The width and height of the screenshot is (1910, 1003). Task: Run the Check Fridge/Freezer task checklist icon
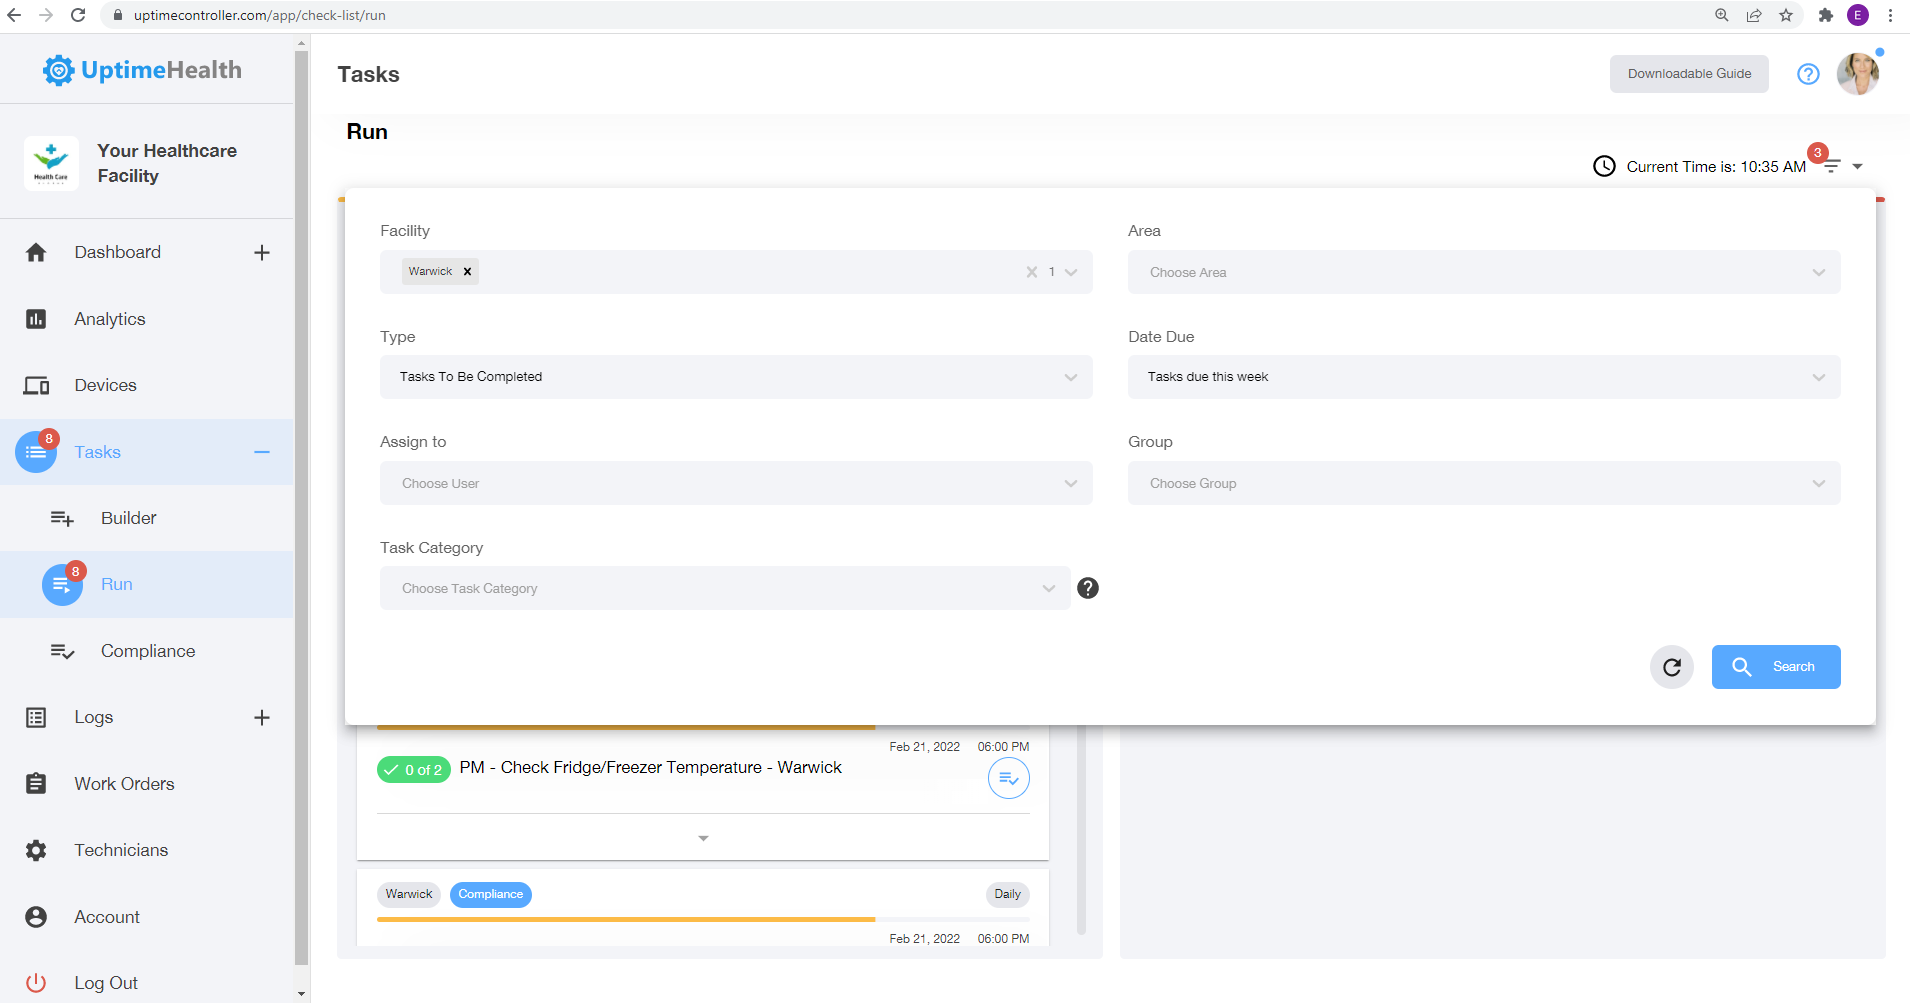coord(1009,778)
